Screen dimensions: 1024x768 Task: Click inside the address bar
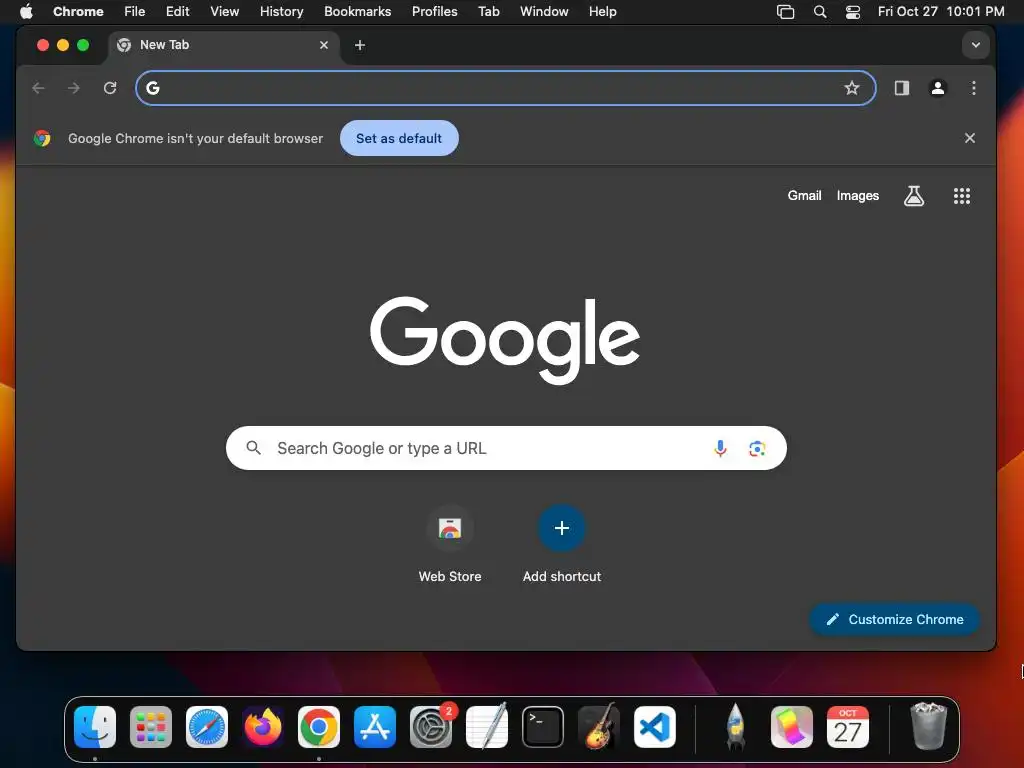(505, 88)
